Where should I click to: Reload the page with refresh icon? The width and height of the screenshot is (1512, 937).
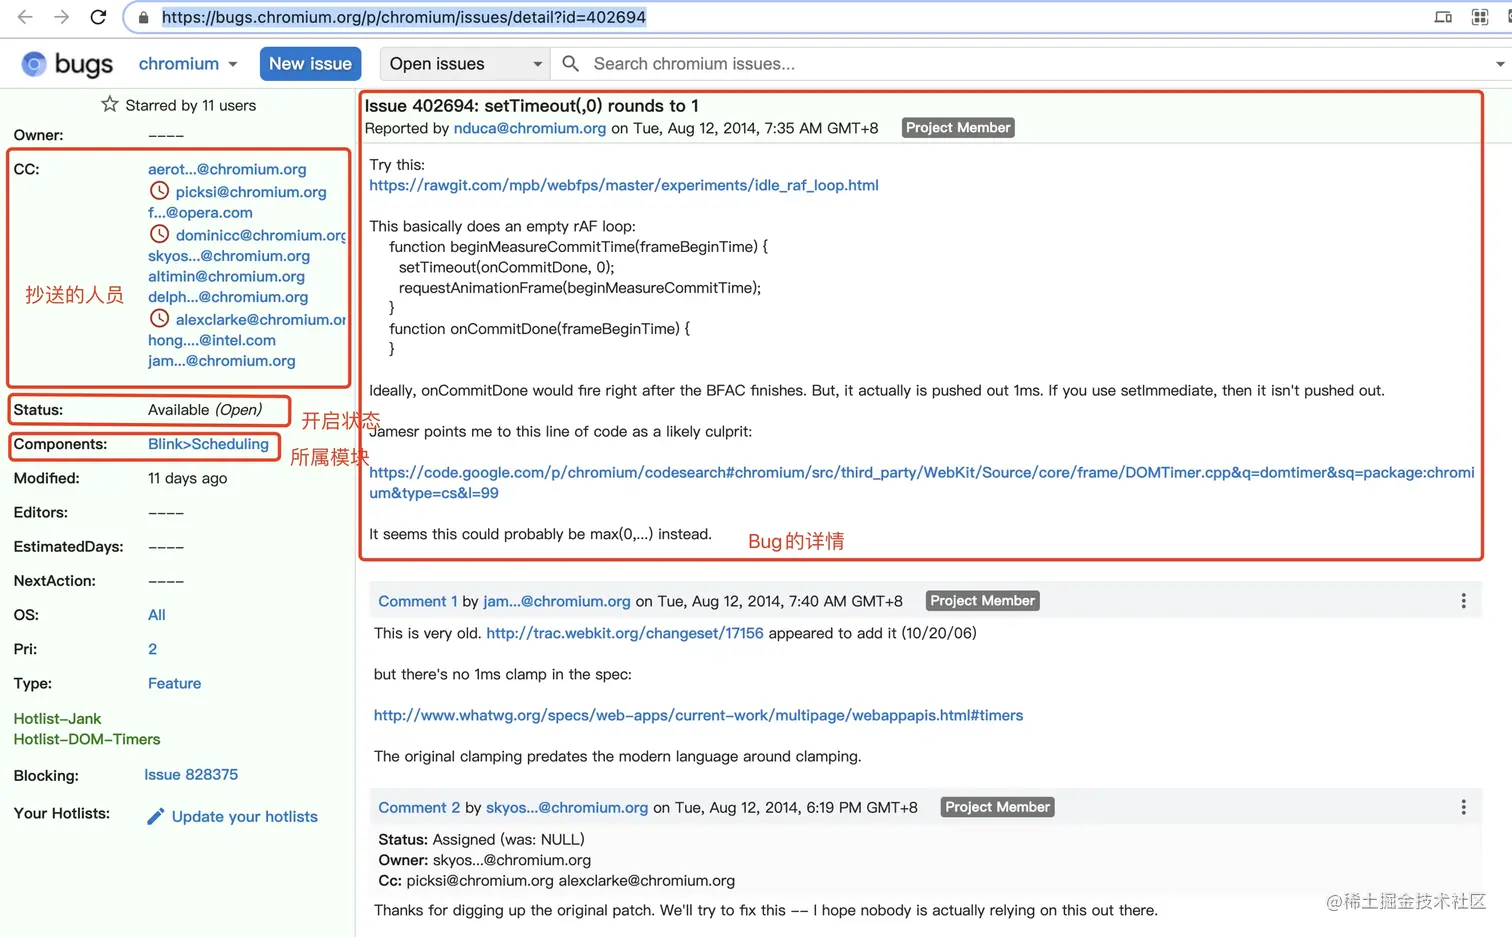pyautogui.click(x=98, y=17)
